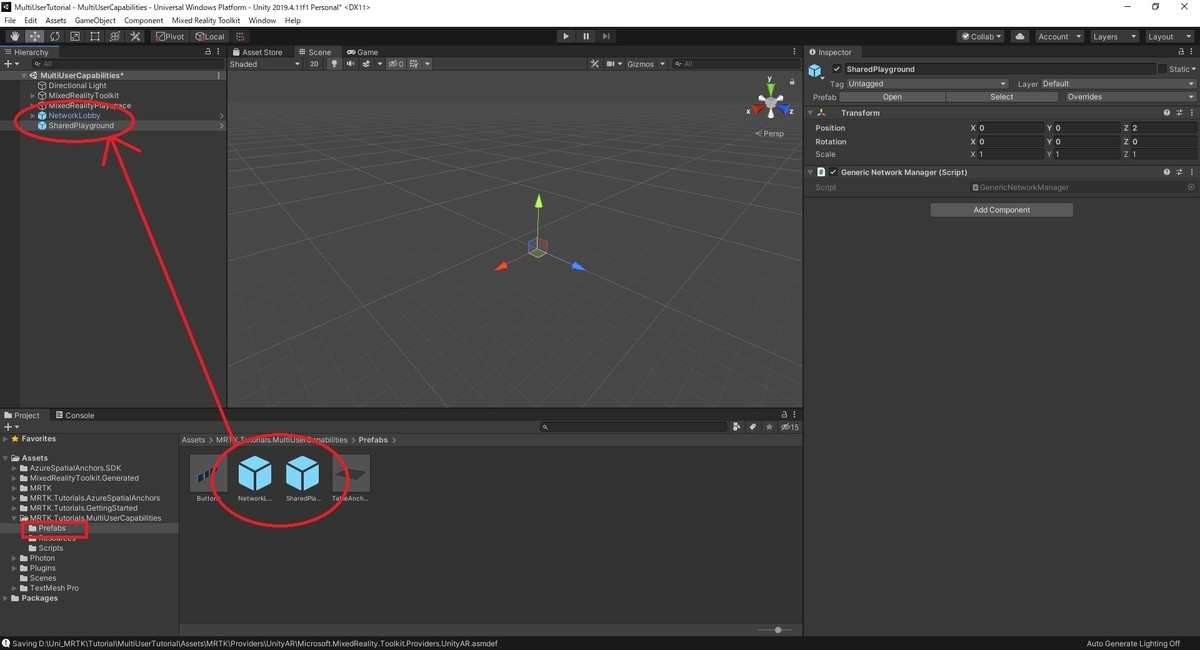Select the Scale tool in toolbar
Image resolution: width=1200 pixels, height=650 pixels.
[x=75, y=36]
